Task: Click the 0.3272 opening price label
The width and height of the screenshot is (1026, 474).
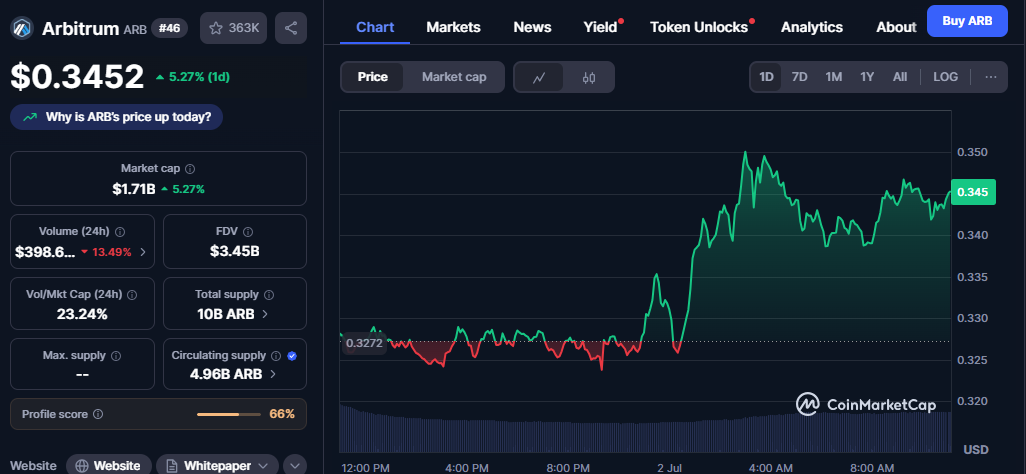Action: [364, 342]
